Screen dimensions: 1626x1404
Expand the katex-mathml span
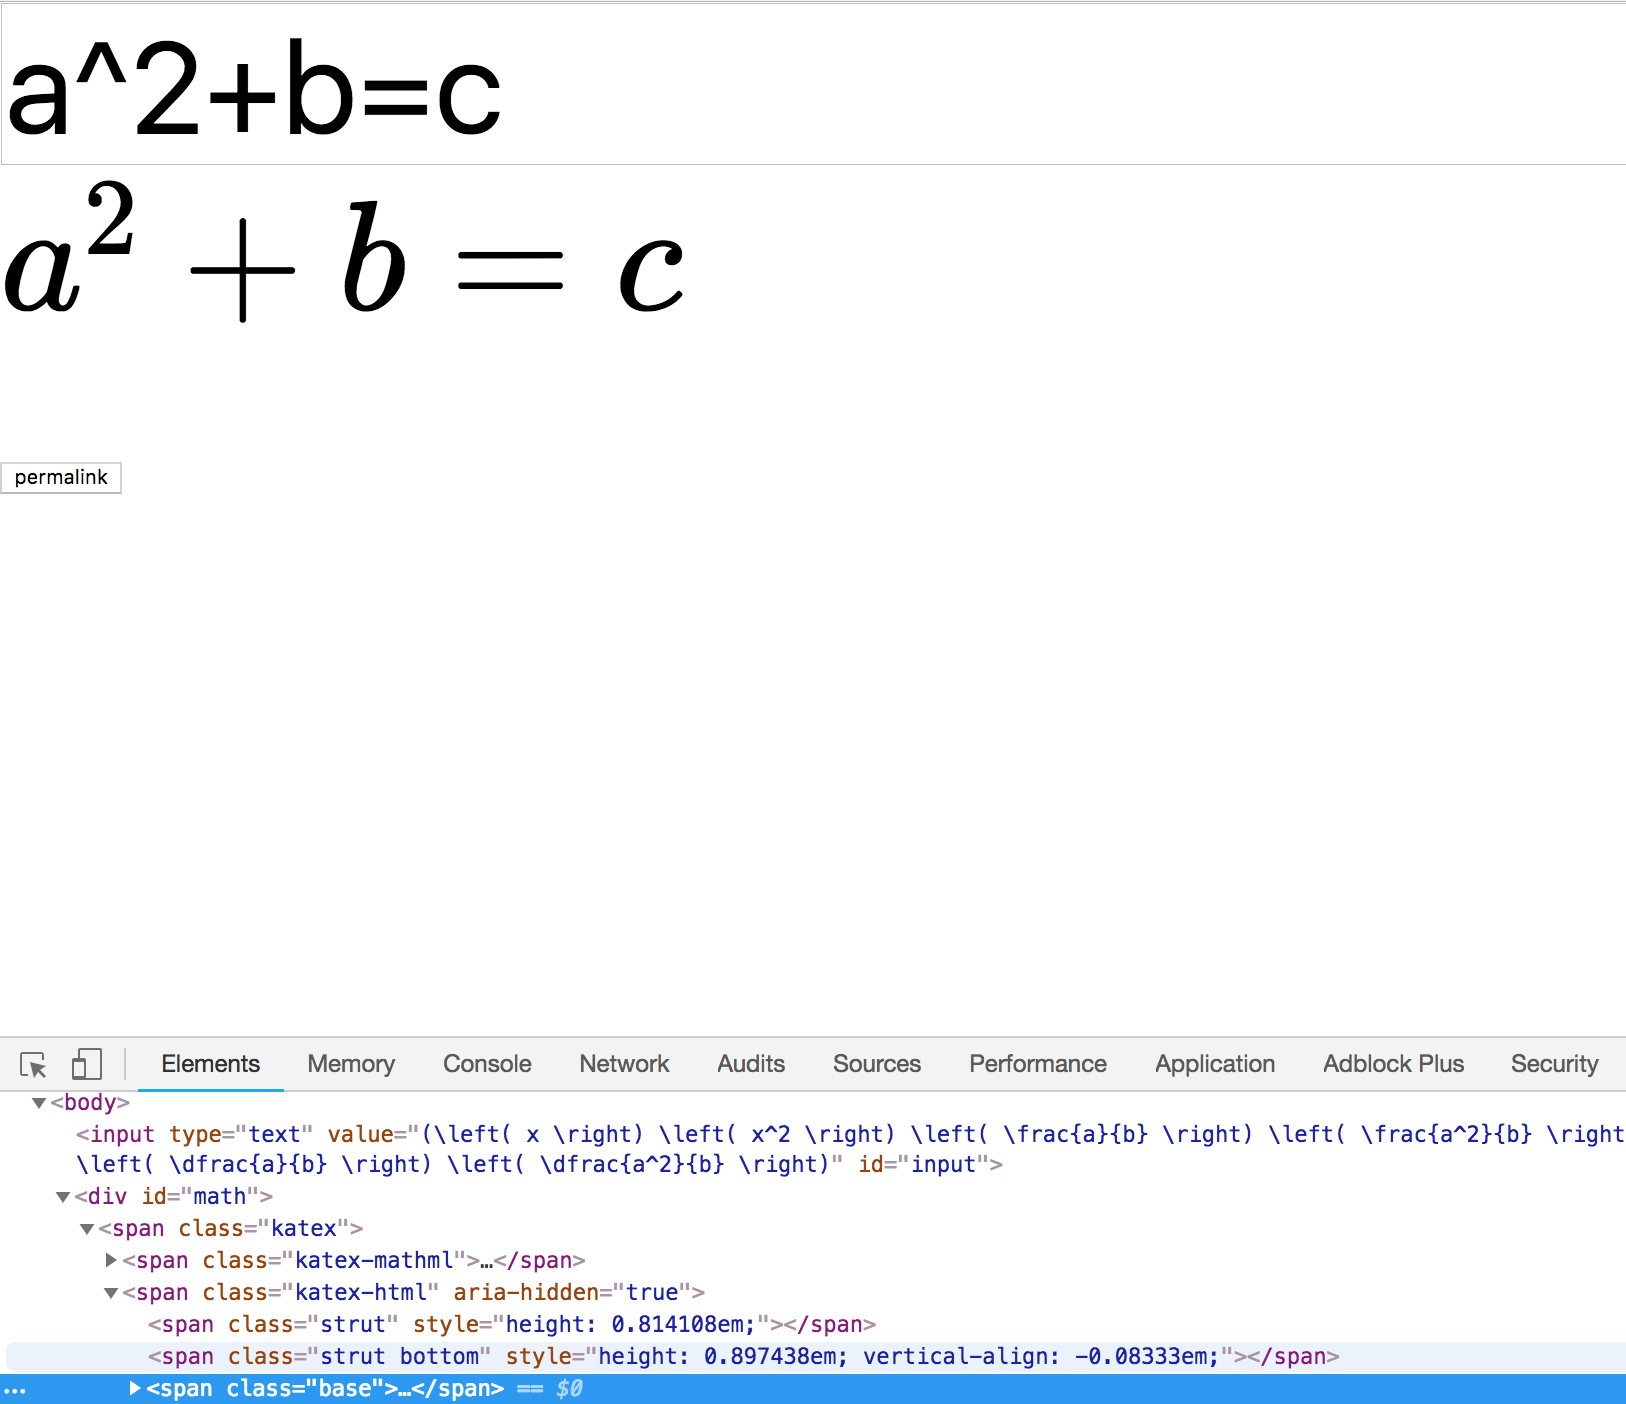pos(111,1260)
